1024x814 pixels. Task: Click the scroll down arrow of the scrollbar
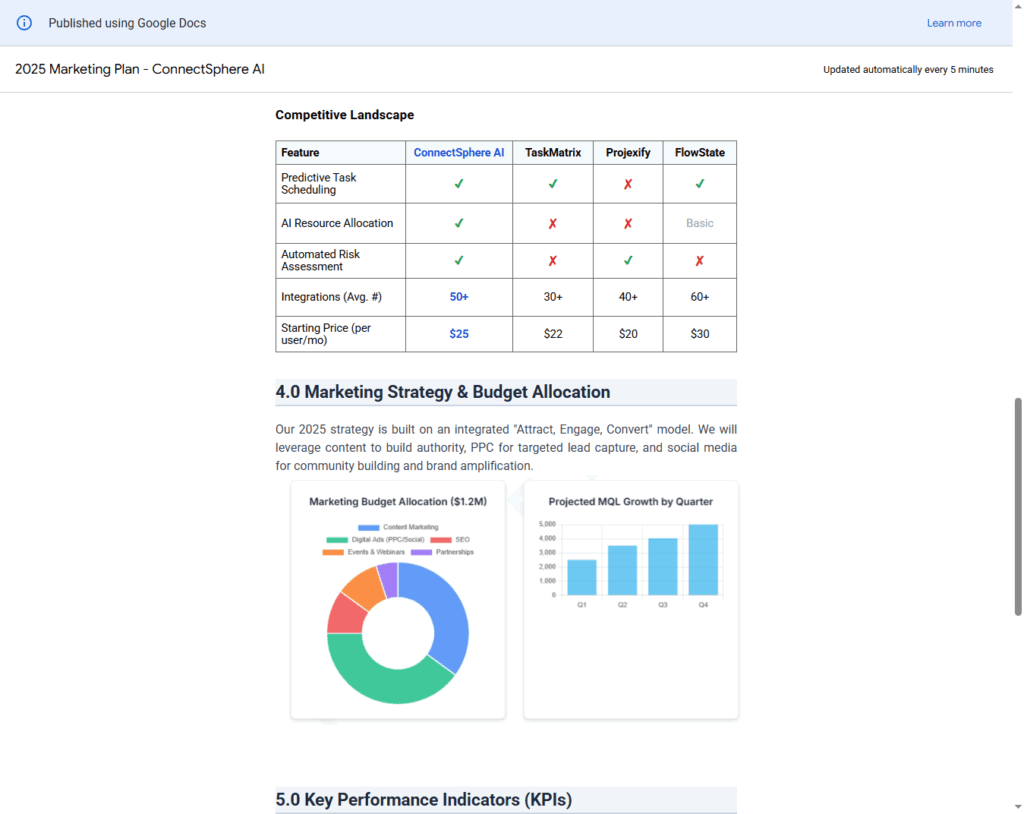click(x=1017, y=807)
